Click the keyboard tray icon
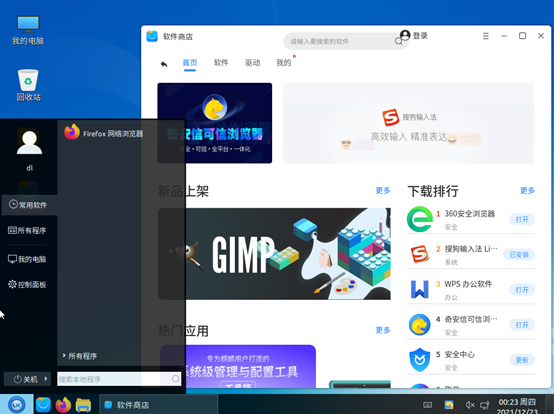554x414 pixels. (428, 405)
